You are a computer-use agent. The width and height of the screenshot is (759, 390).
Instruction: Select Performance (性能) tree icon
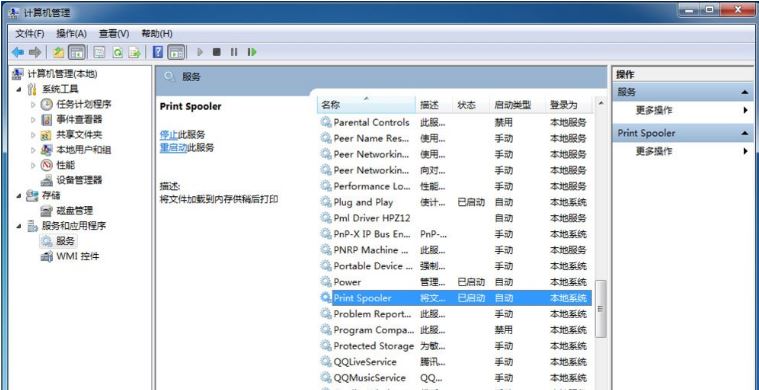[x=46, y=165]
